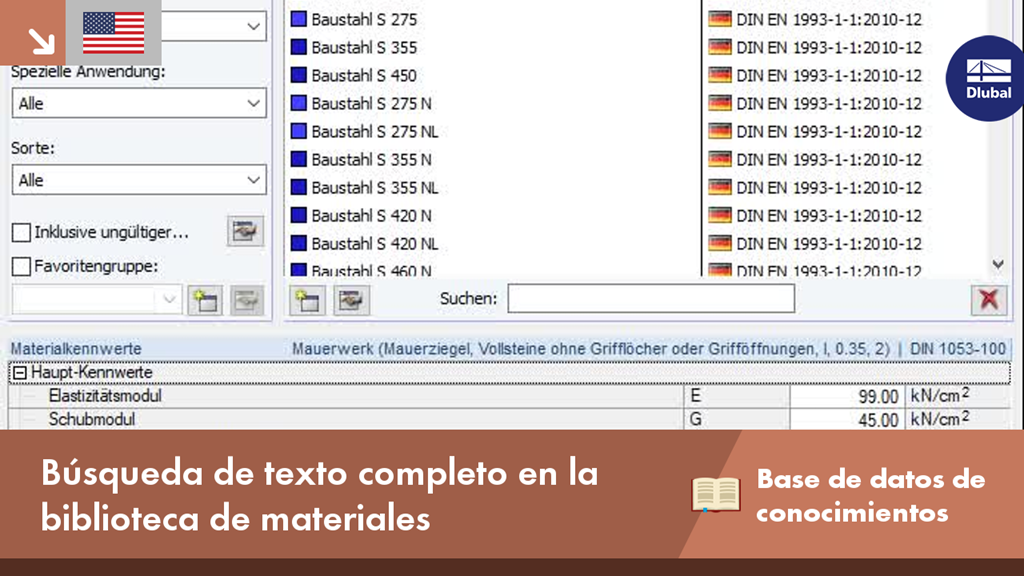Image resolution: width=1024 pixels, height=576 pixels.
Task: Click the book icon for Base de datos
Action: click(x=716, y=494)
